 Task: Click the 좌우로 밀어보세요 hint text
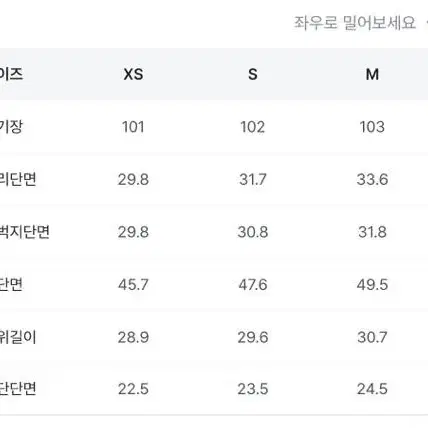pos(355,23)
